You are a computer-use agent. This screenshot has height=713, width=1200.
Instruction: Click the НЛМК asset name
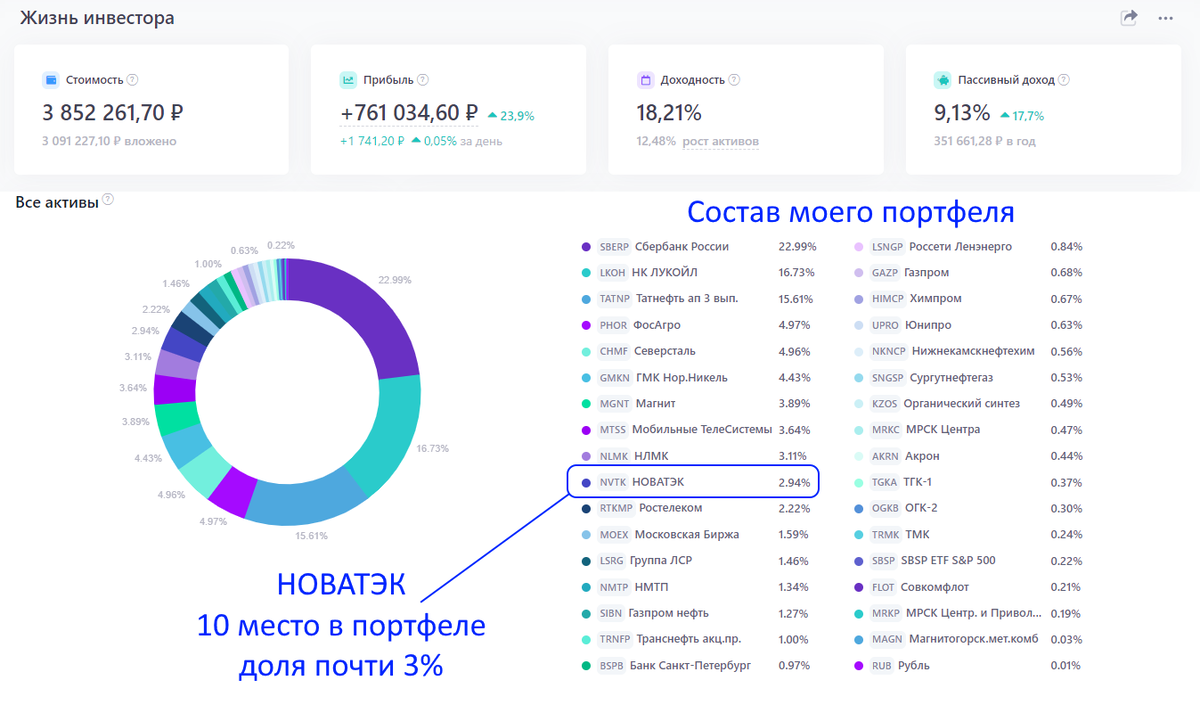click(653, 456)
